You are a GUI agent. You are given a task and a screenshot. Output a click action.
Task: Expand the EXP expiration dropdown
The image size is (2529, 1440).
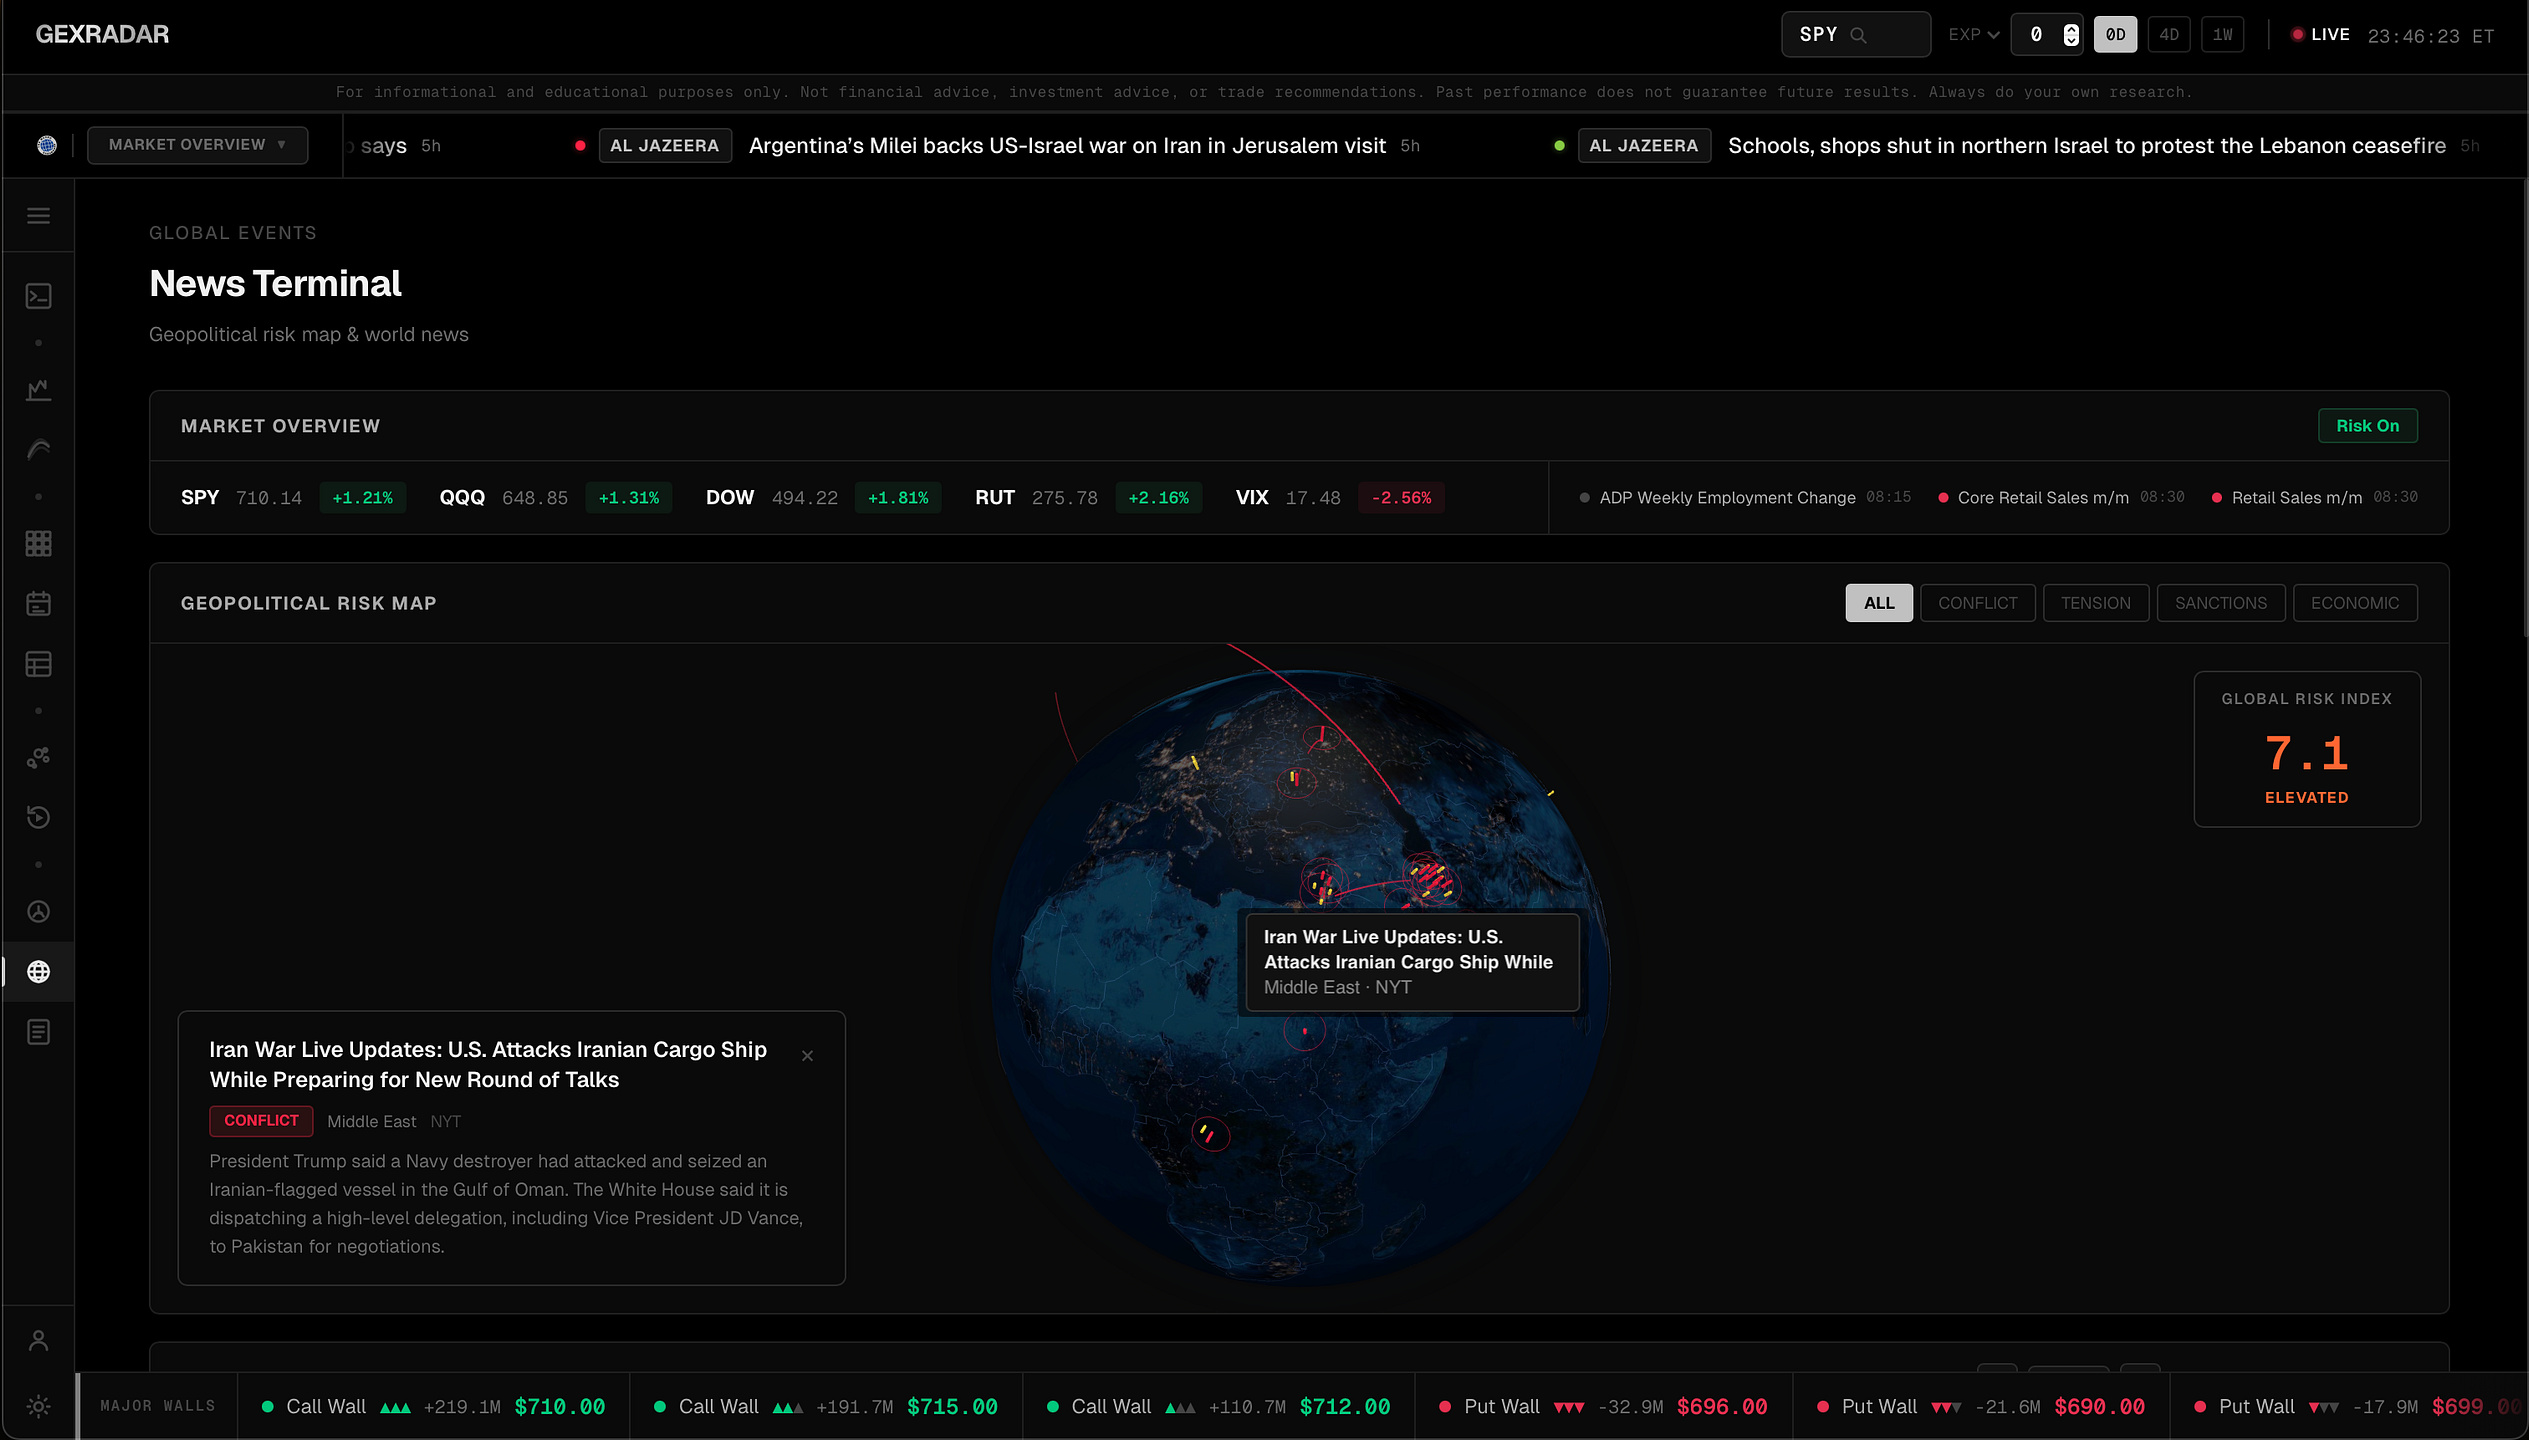click(x=1973, y=35)
